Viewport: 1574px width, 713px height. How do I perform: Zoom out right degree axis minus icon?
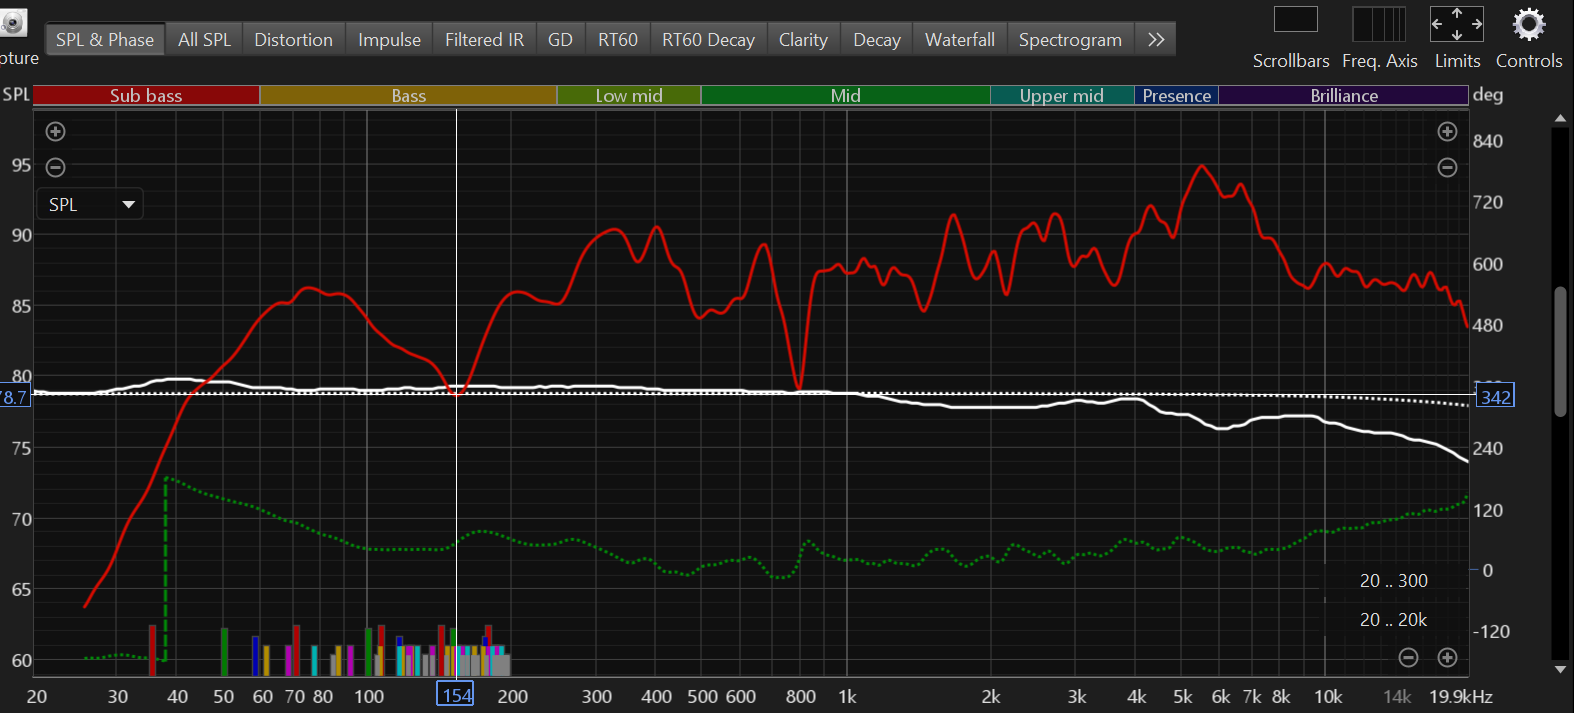1447,167
